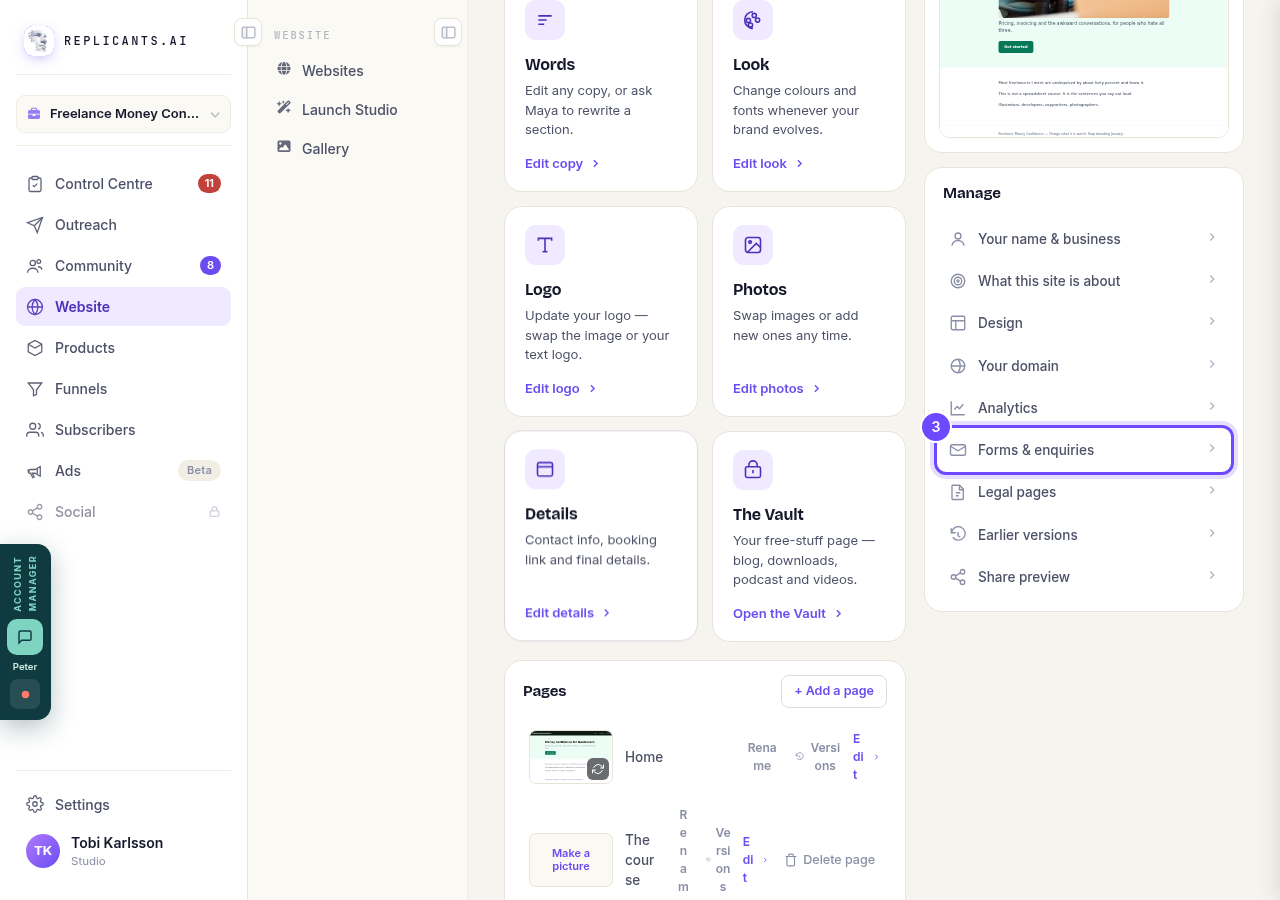Click the Replicants.ai logo icon
The height and width of the screenshot is (900, 1280).
point(39,41)
